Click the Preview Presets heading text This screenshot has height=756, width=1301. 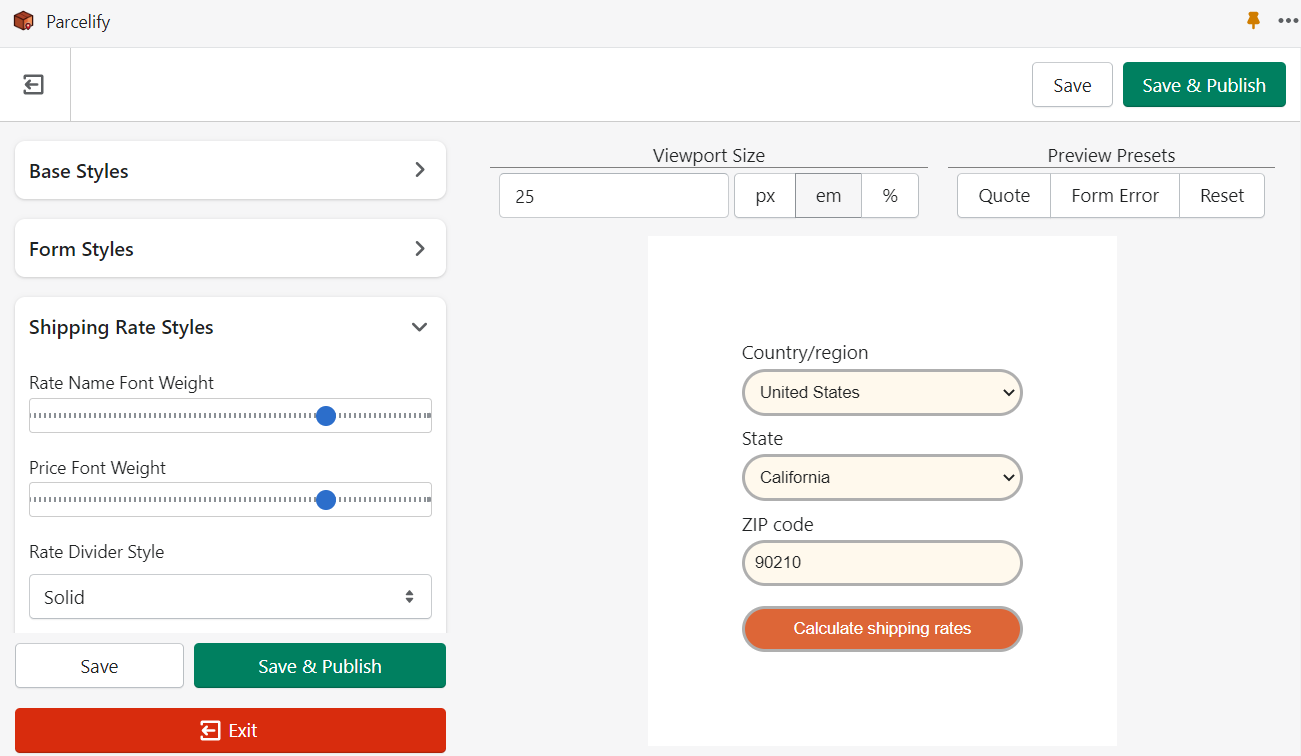tap(1111, 155)
